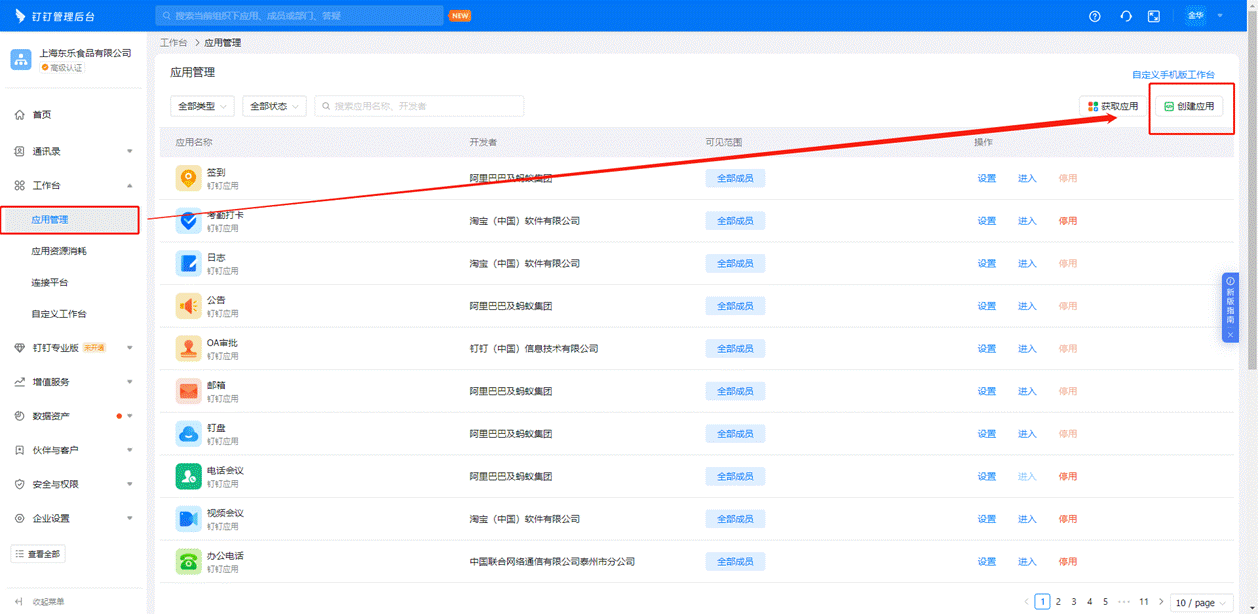This screenshot has width=1258, height=614.
Task: Click the 签到 app icon
Action: [189, 178]
